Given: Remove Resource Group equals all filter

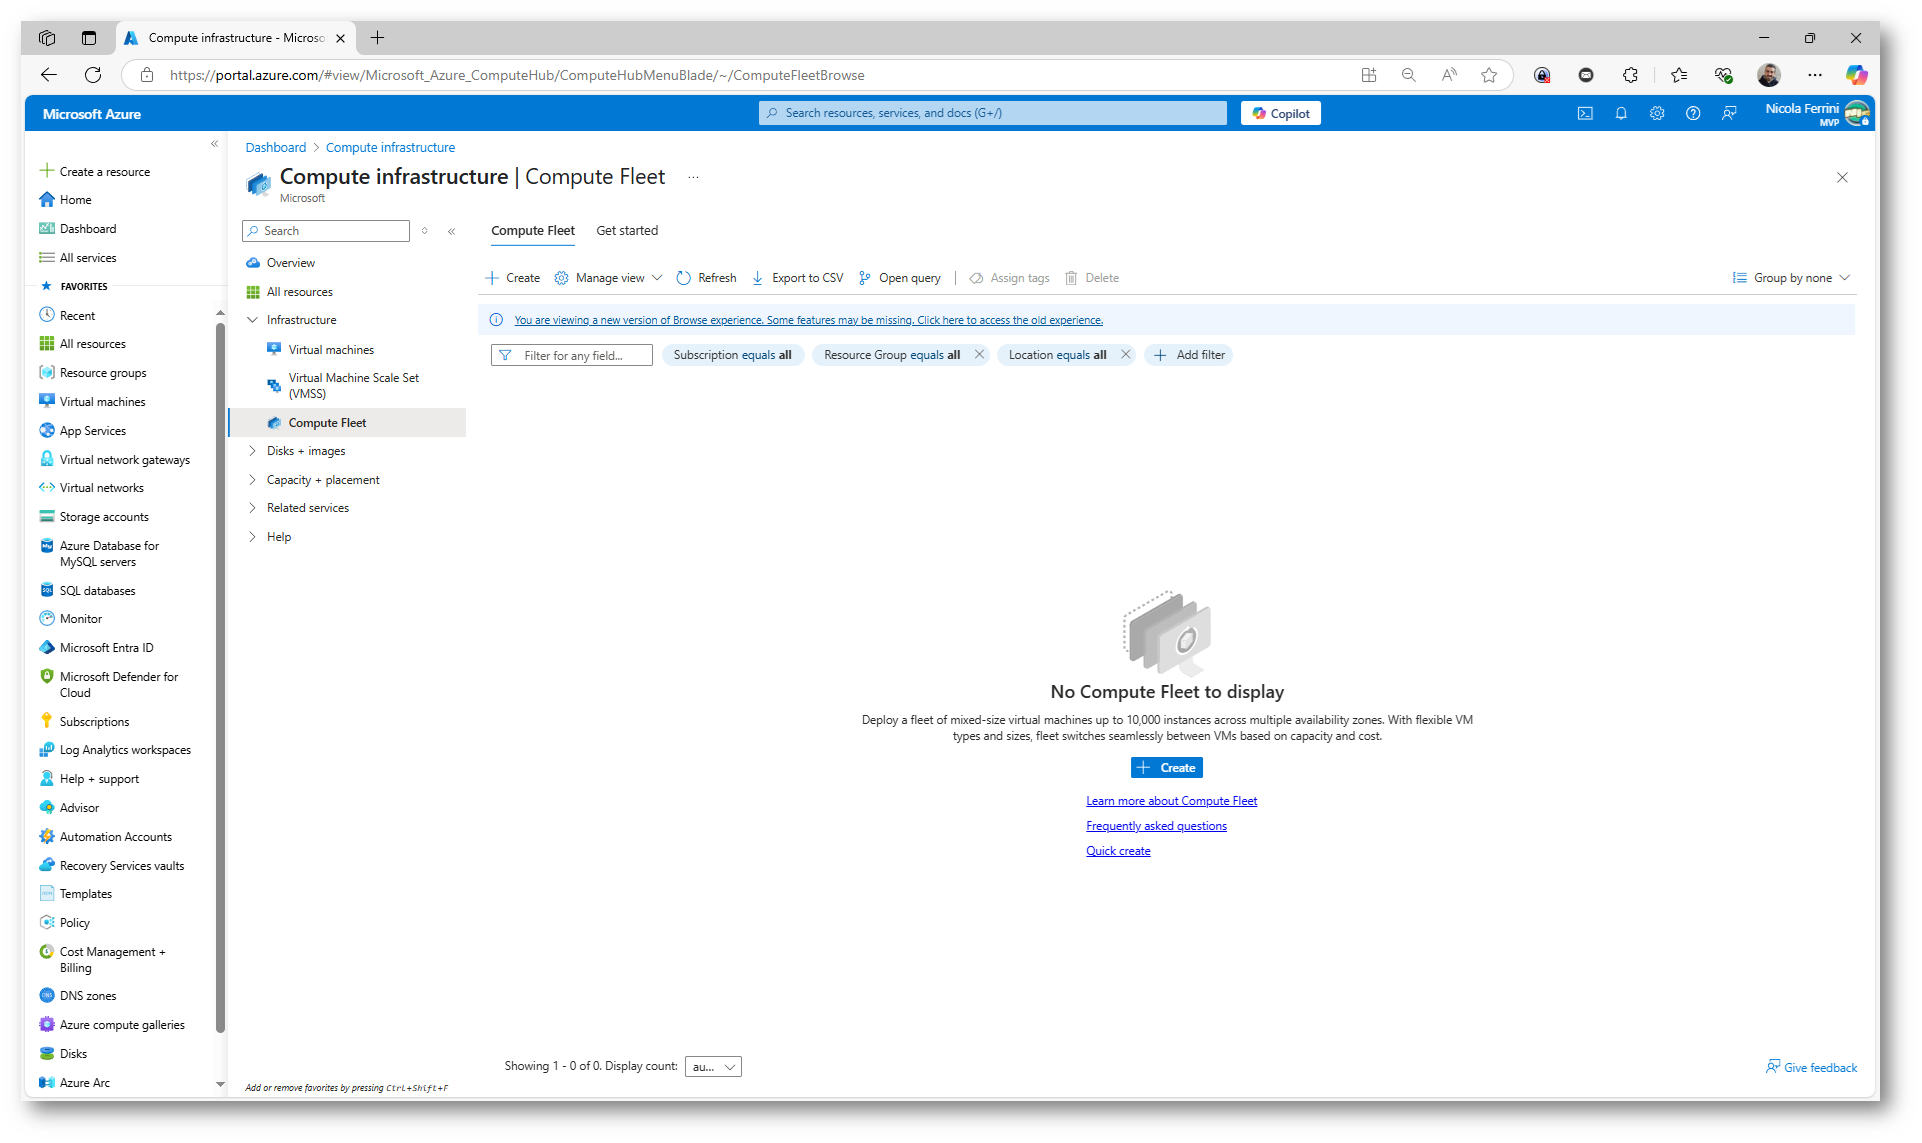Looking at the screenshot, I should click(979, 355).
